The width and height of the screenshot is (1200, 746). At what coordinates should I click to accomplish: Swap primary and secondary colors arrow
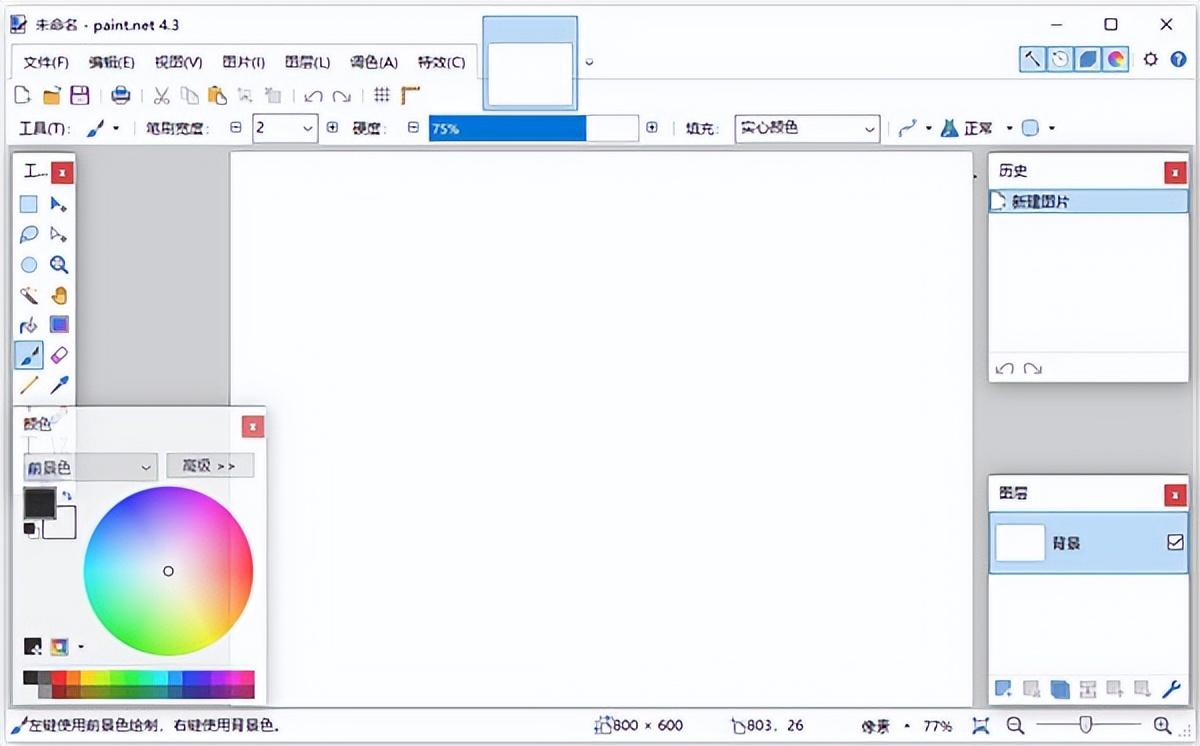66,495
